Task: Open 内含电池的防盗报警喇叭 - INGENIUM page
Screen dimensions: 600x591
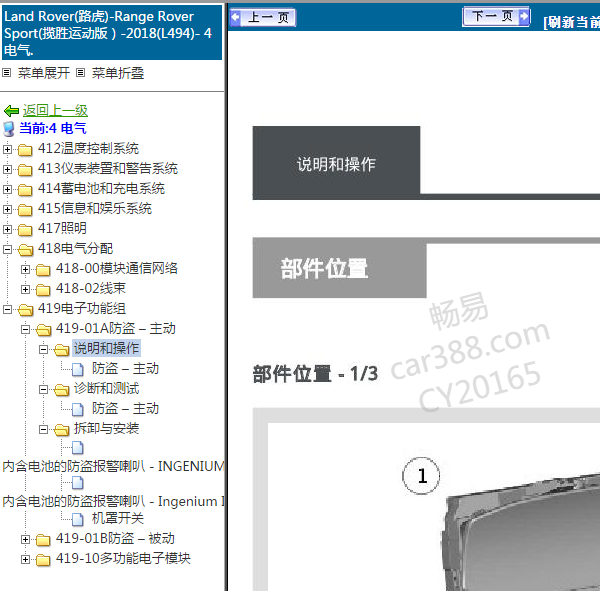Action: pyautogui.click(x=113, y=466)
